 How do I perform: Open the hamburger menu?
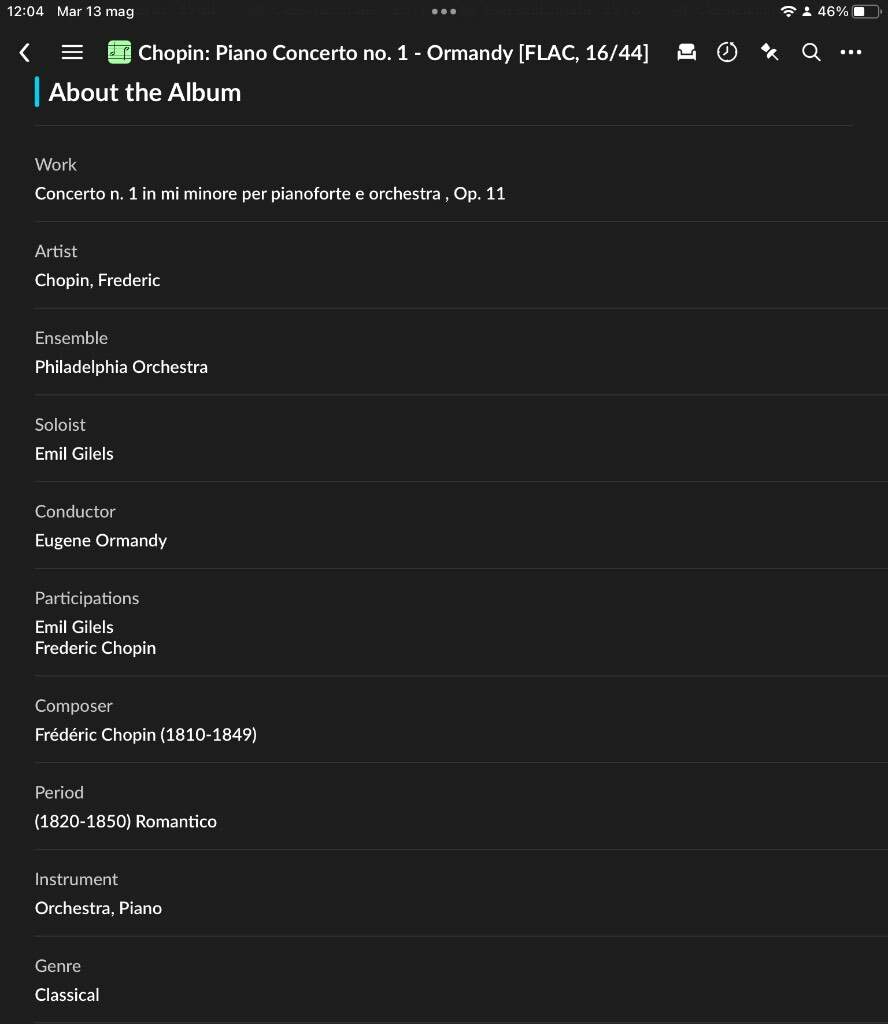[x=72, y=52]
